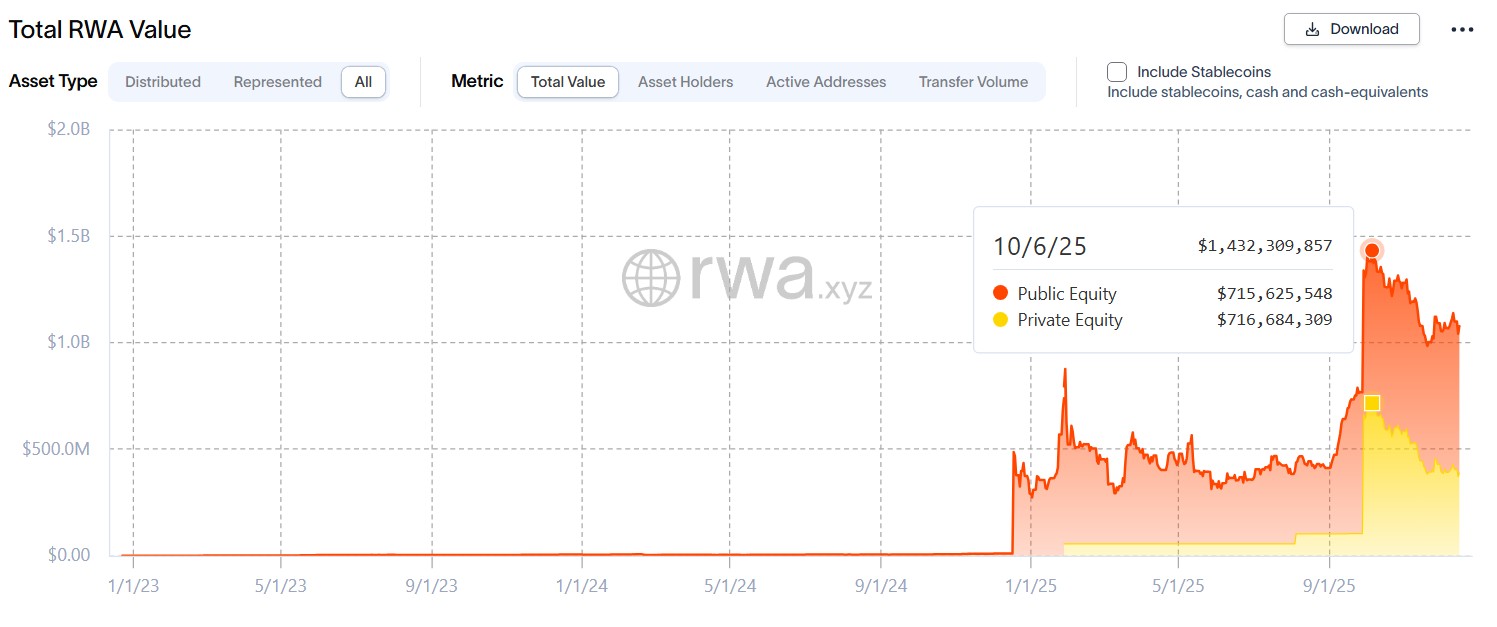Click the orange Public Equity legend dot
Screen dimensions: 1497x627
[x=1000, y=293]
